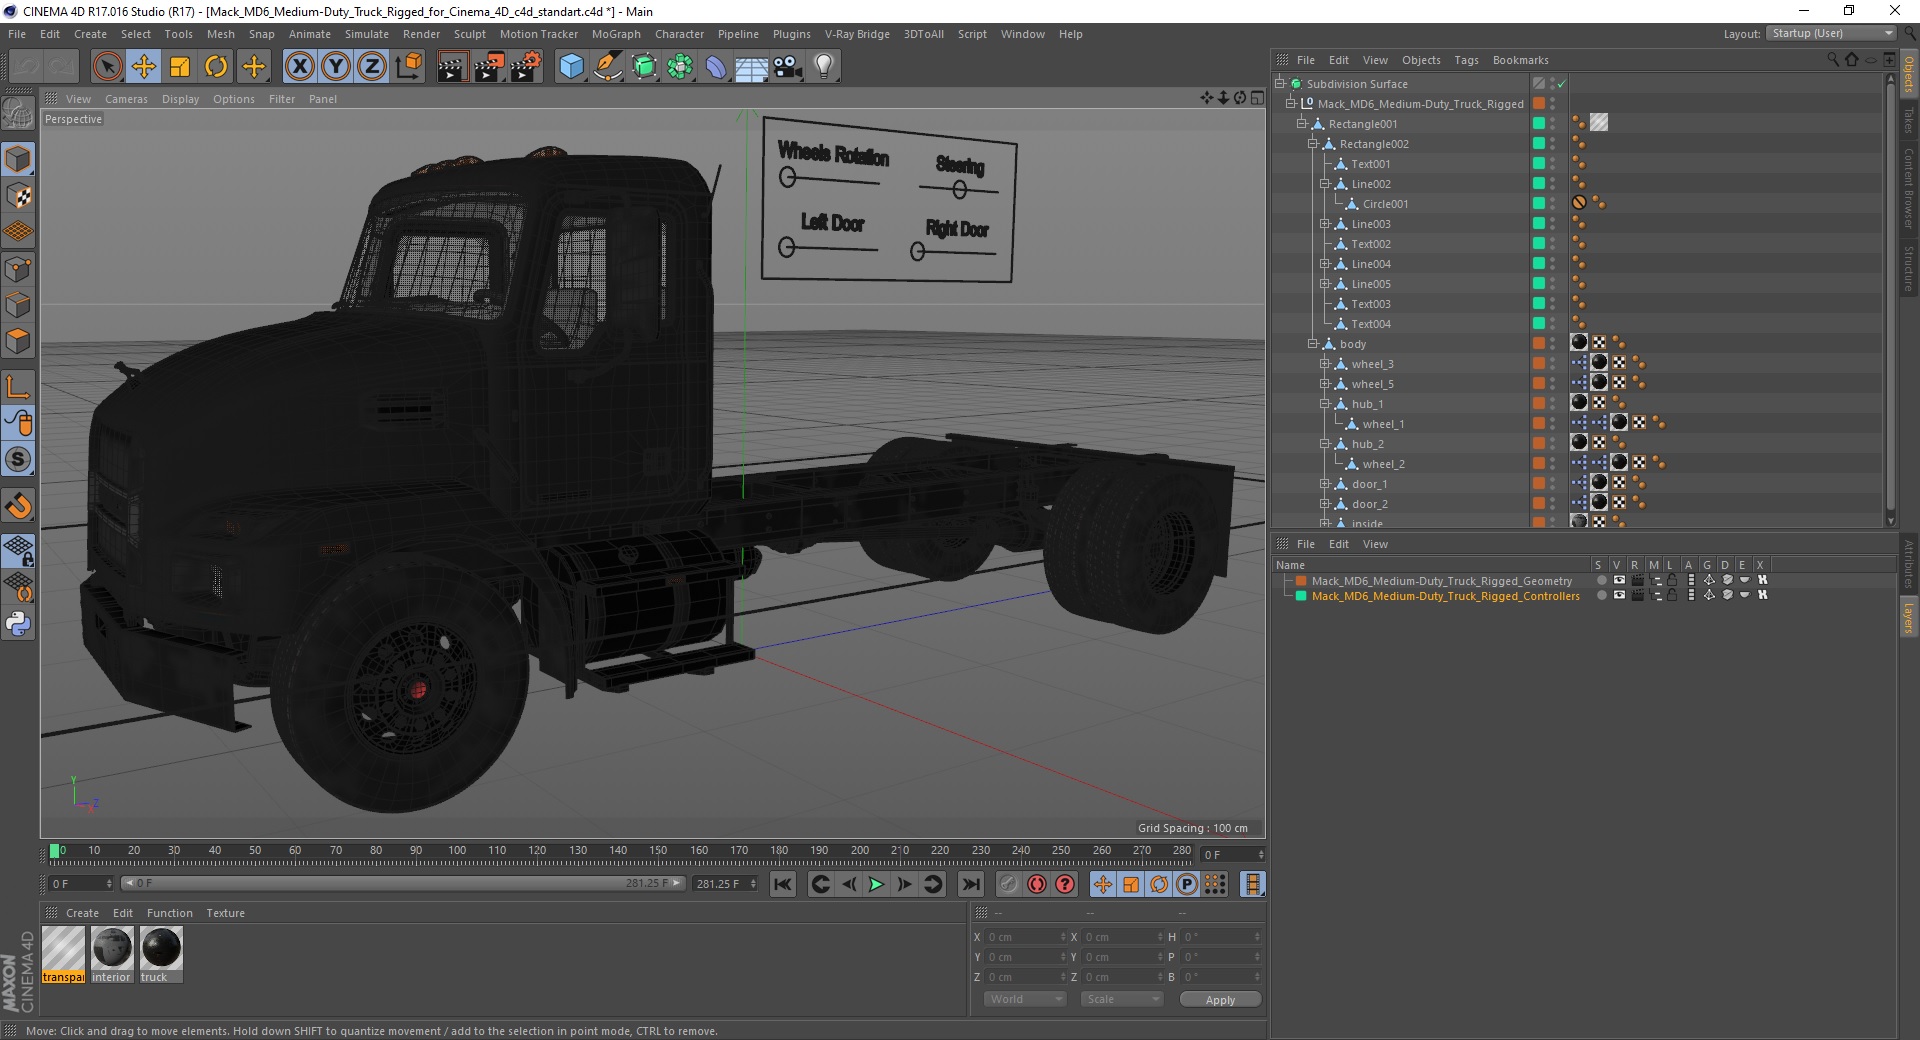Image resolution: width=1920 pixels, height=1040 pixels.
Task: Collapse the body tree node
Action: 1313,344
